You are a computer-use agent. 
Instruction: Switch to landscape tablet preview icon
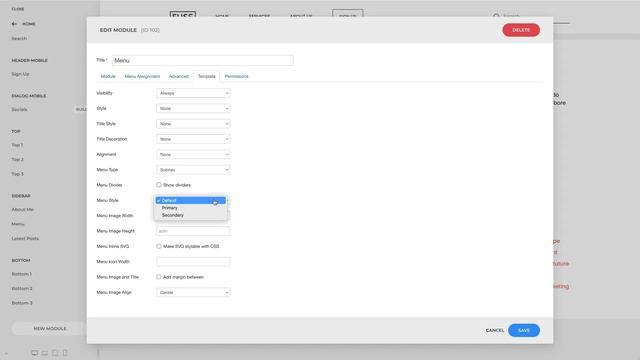point(45,353)
